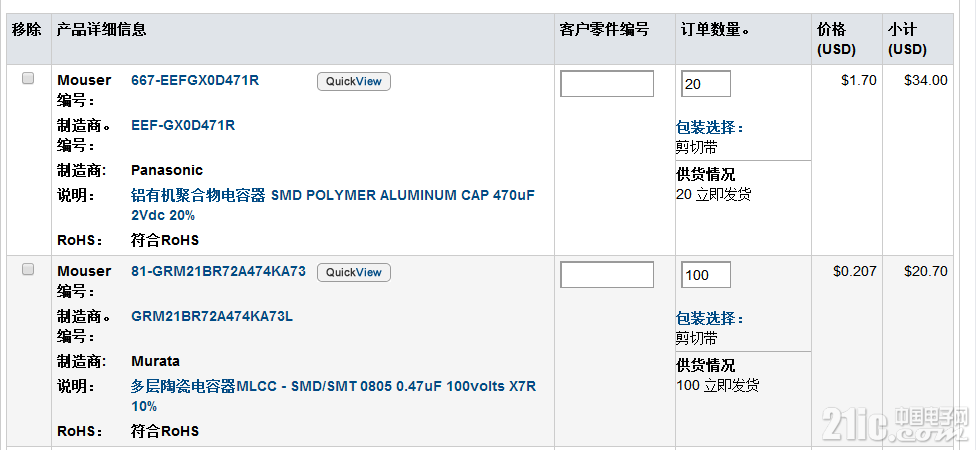The height and width of the screenshot is (450, 976).
Task: Click customer part number field, first row
Action: click(607, 84)
